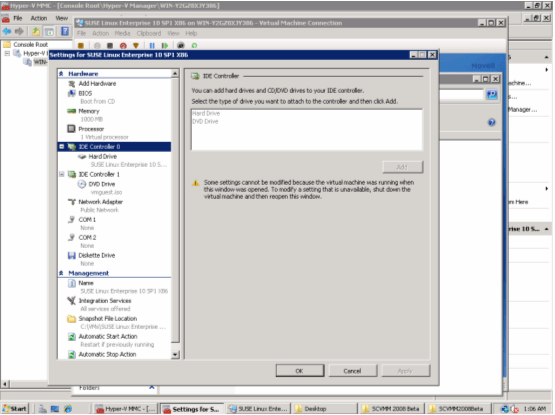Click the Add button for the IDE controller
The image size is (555, 415).
(x=402, y=167)
